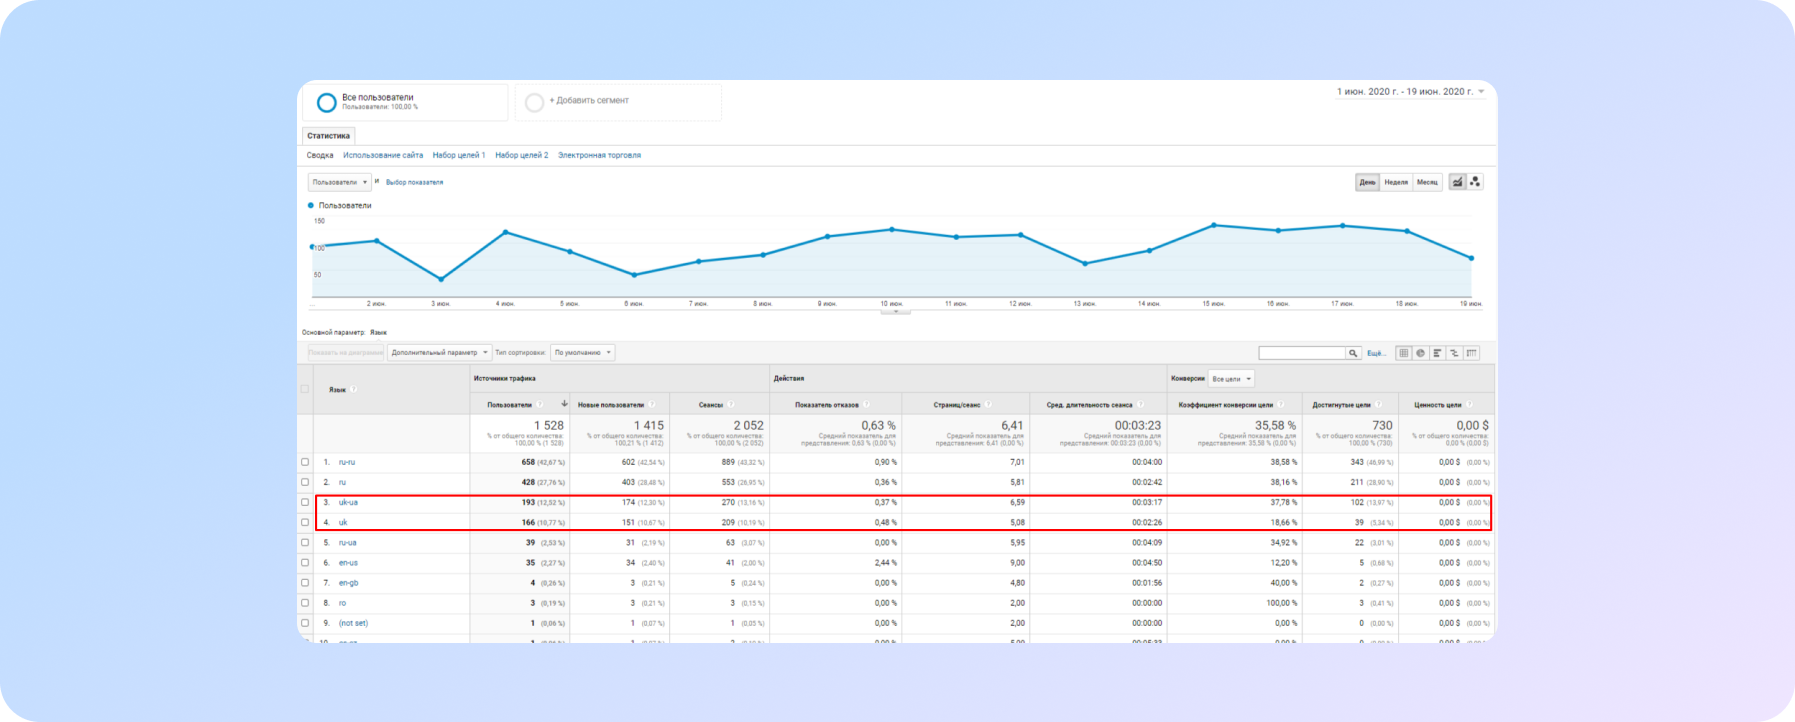The image size is (1795, 722).
Task: Click the Показать на диаграмме button
Action: tap(345, 352)
